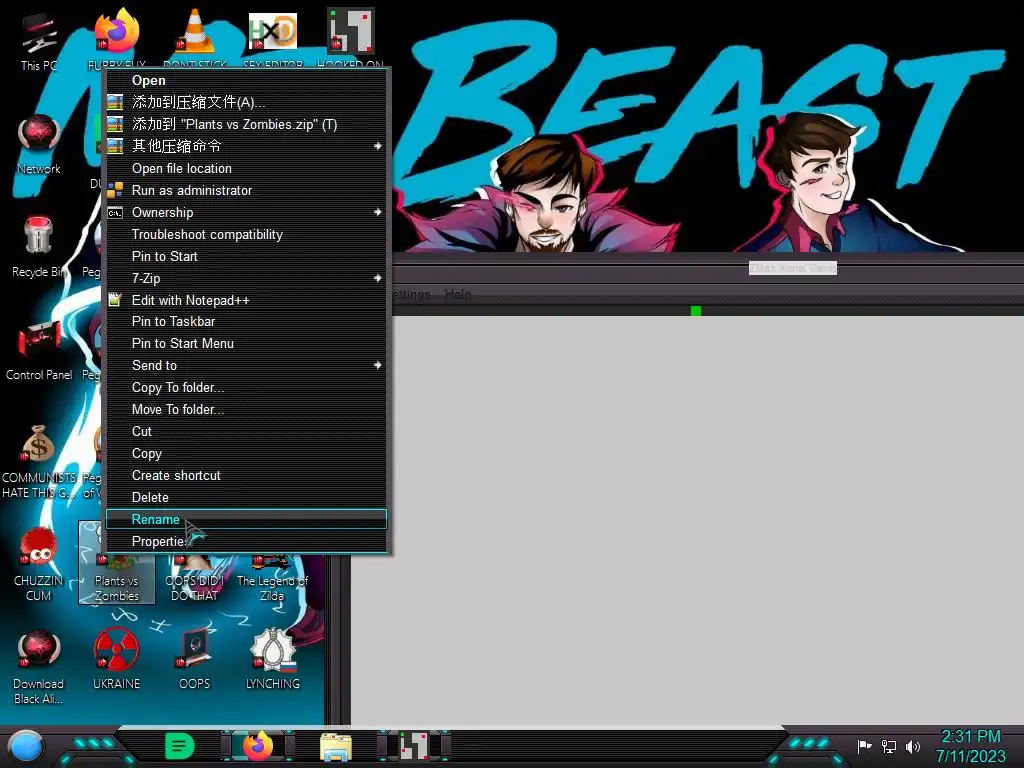
Task: Open the Help menu in emulator window
Action: click(x=458, y=295)
